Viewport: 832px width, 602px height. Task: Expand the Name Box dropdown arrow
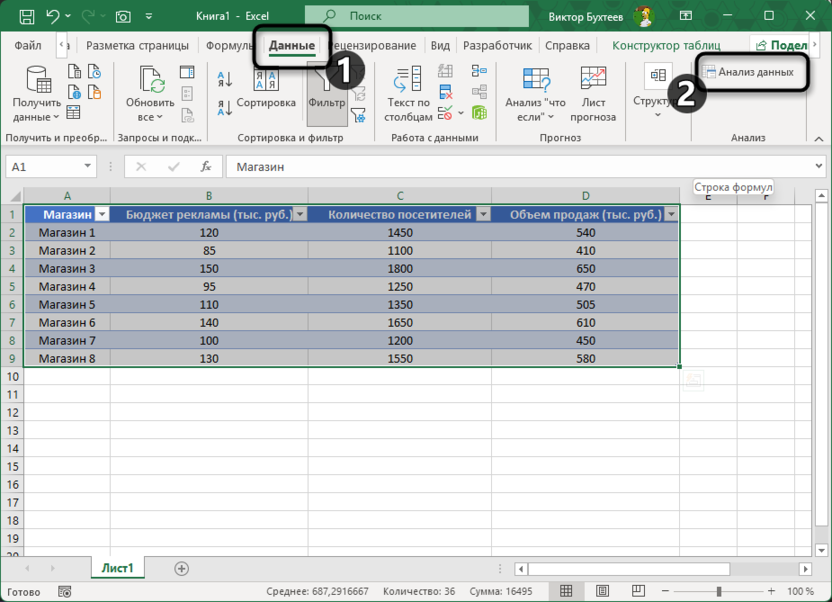[x=88, y=167]
